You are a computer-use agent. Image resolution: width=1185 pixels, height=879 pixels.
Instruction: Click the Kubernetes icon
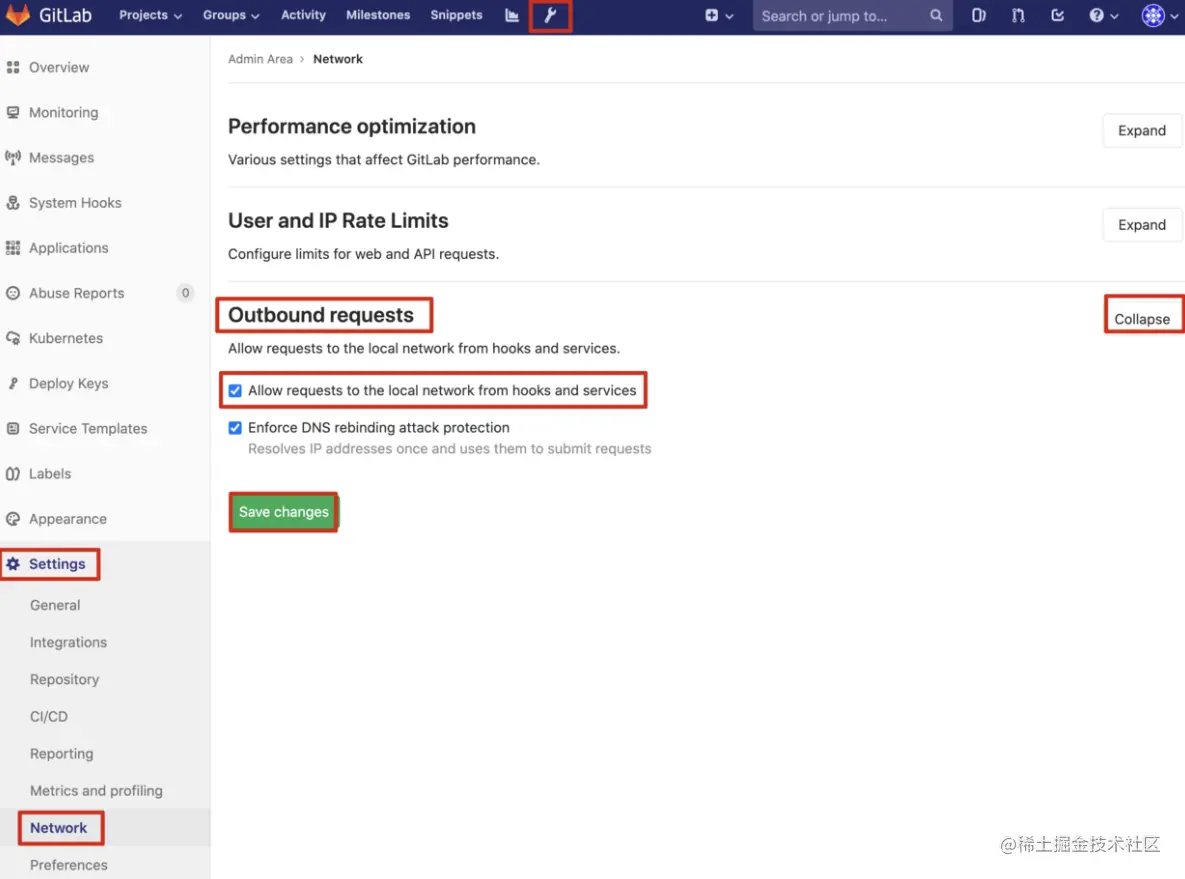coord(13,338)
